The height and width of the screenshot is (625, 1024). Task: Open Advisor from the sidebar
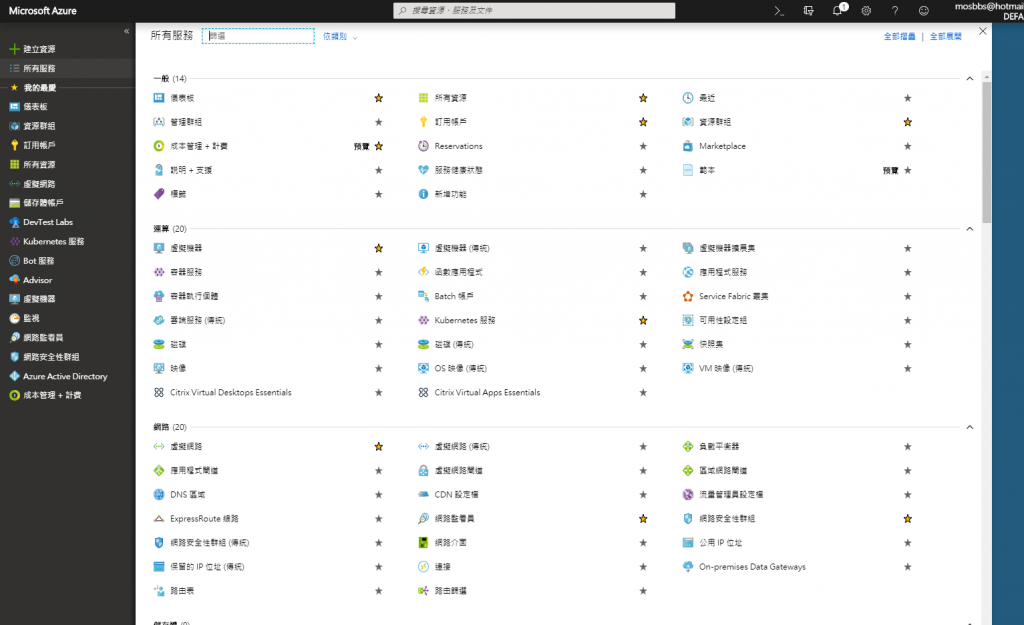coord(68,280)
